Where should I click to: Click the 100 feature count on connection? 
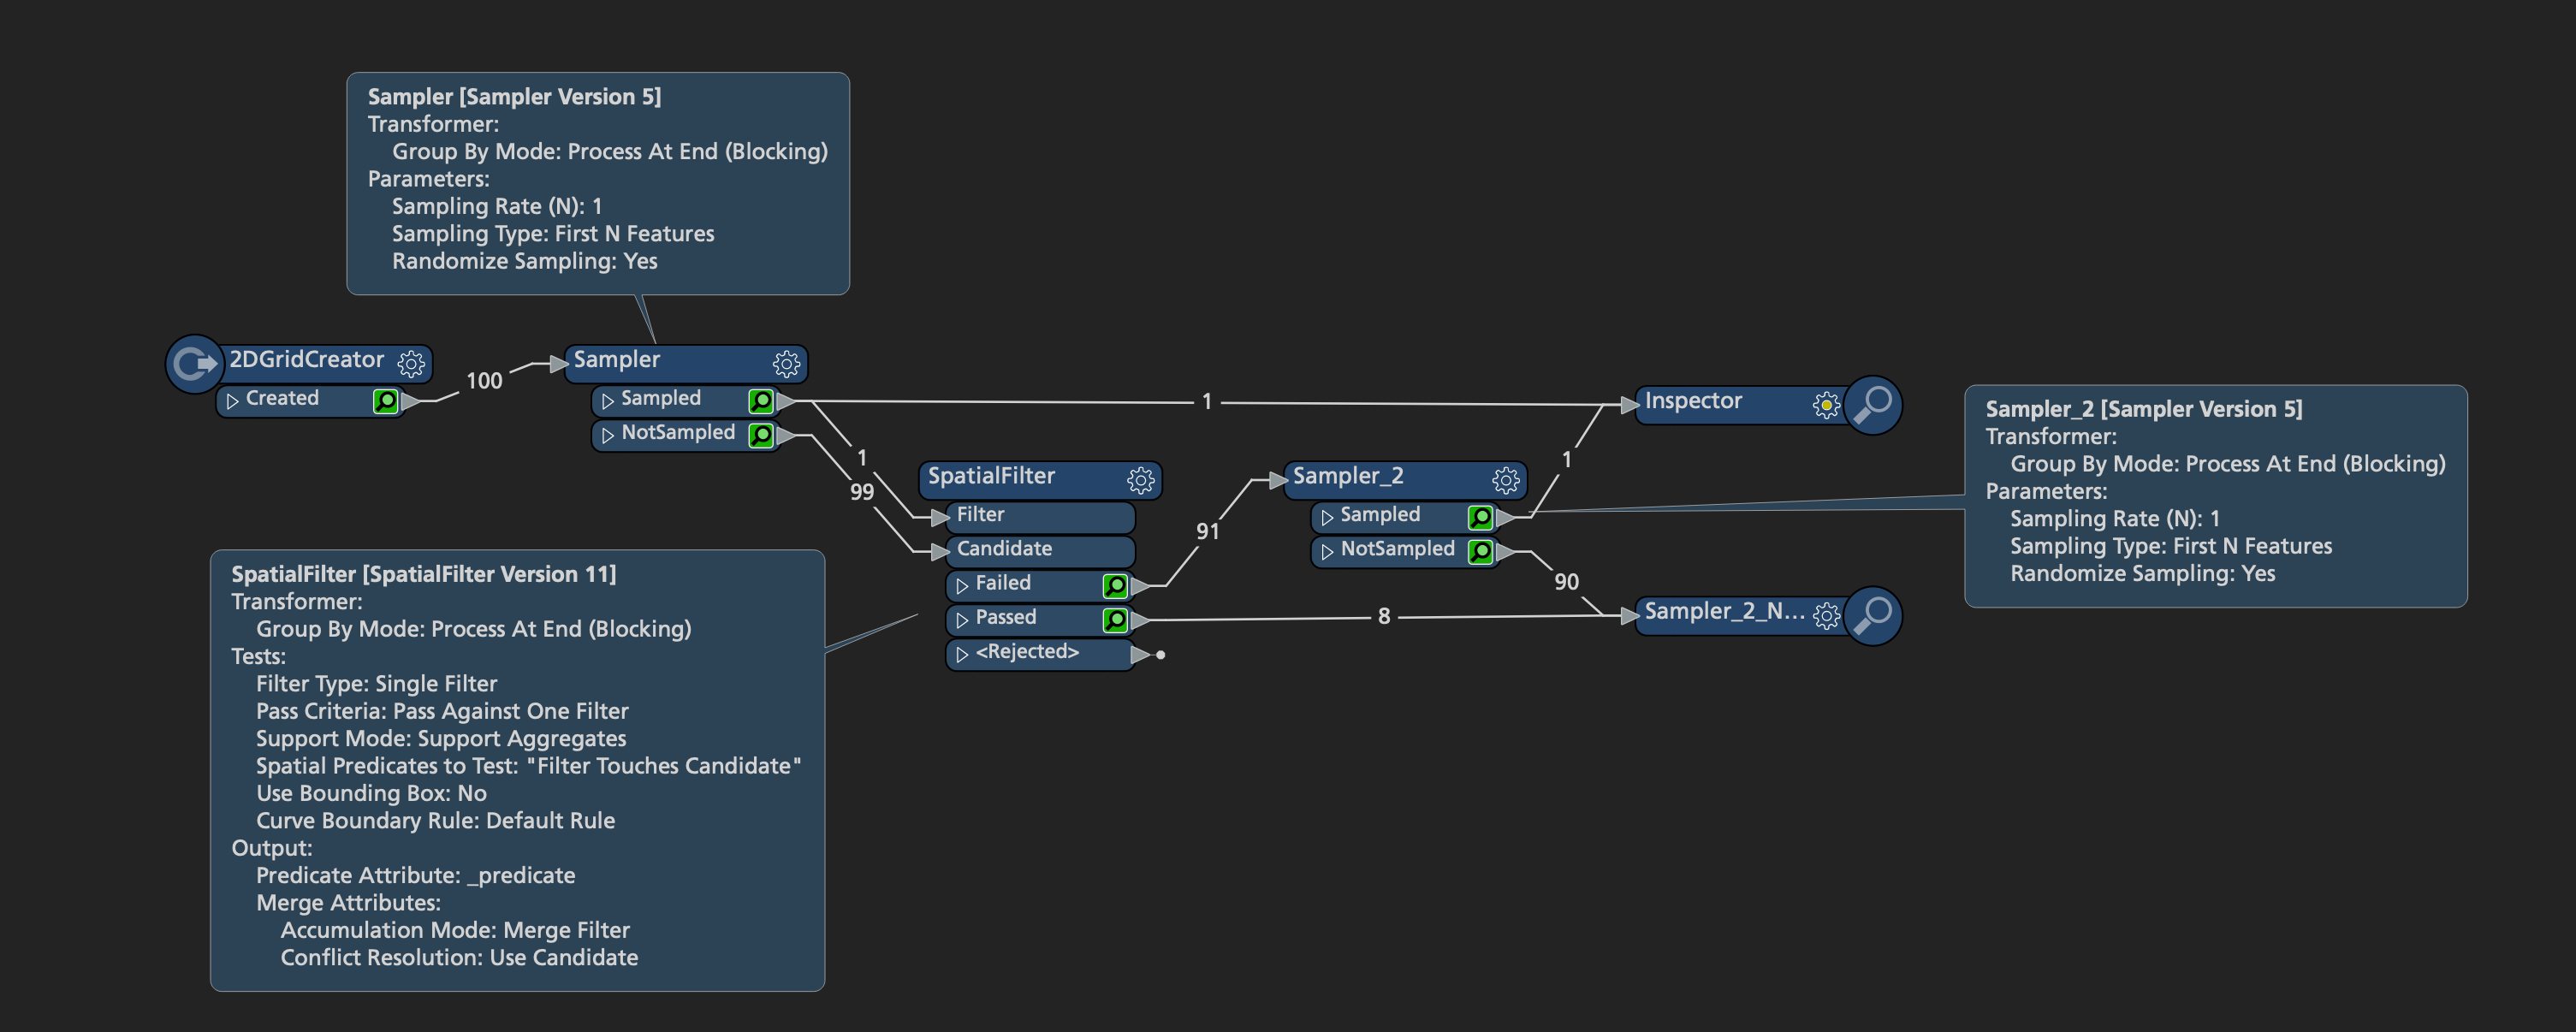[484, 381]
